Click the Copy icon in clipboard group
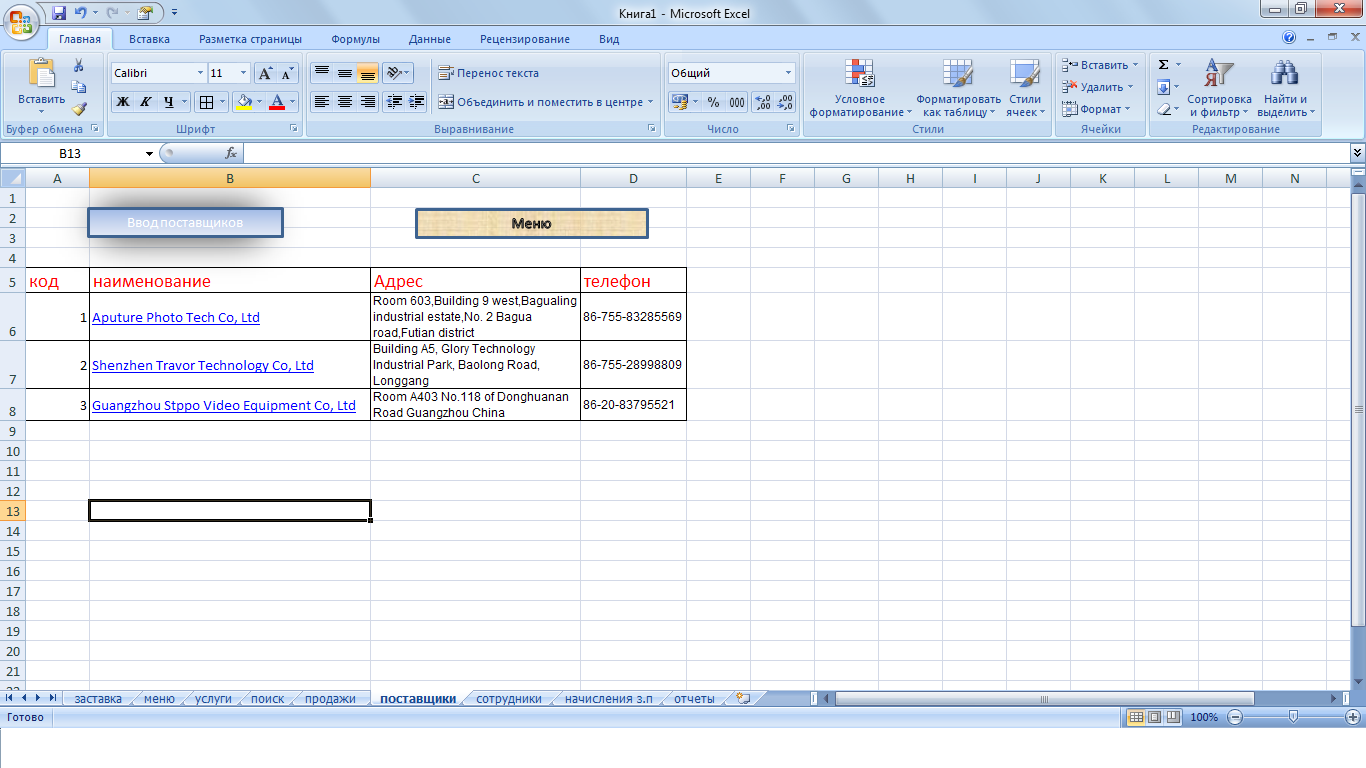Screen dimensions: 1366x768 (x=79, y=87)
